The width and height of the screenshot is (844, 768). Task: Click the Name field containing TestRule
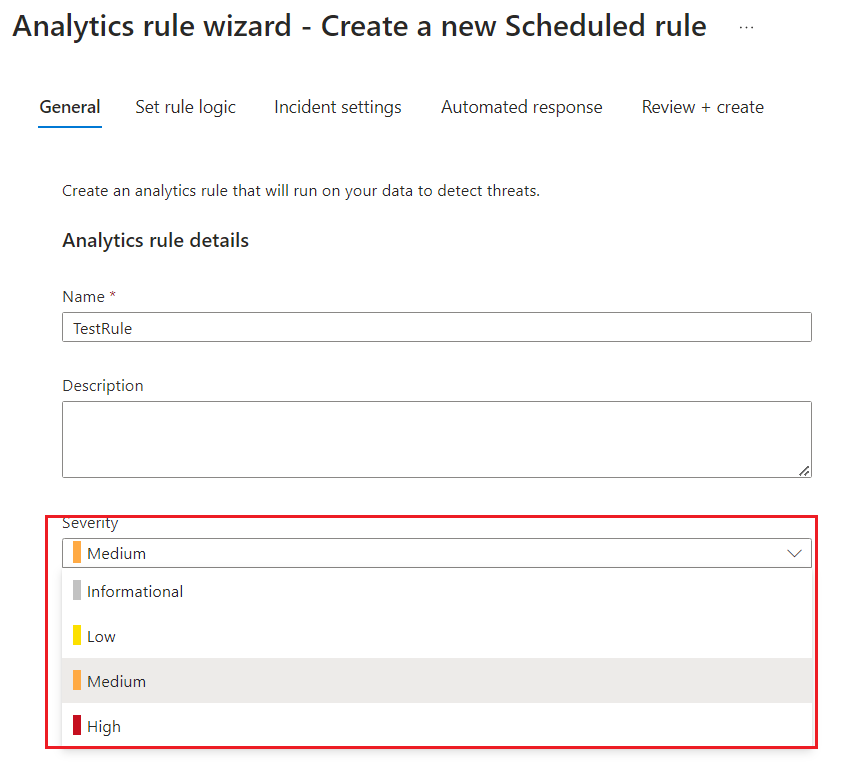[437, 327]
